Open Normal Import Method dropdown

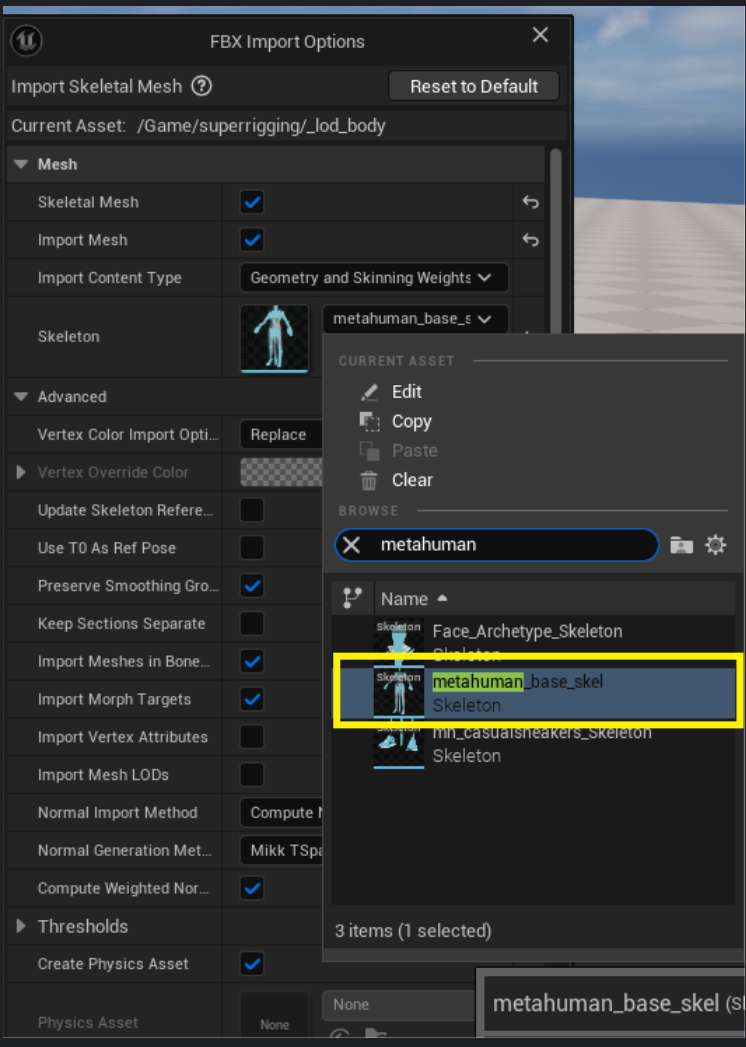(281, 813)
